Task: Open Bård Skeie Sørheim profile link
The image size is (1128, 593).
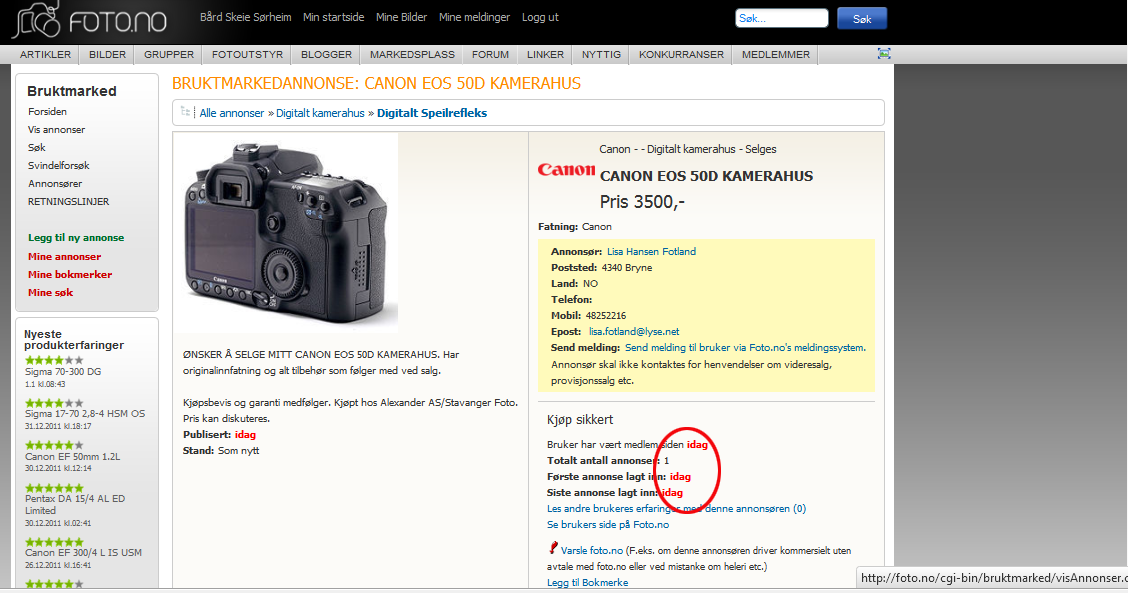Action: 245,17
